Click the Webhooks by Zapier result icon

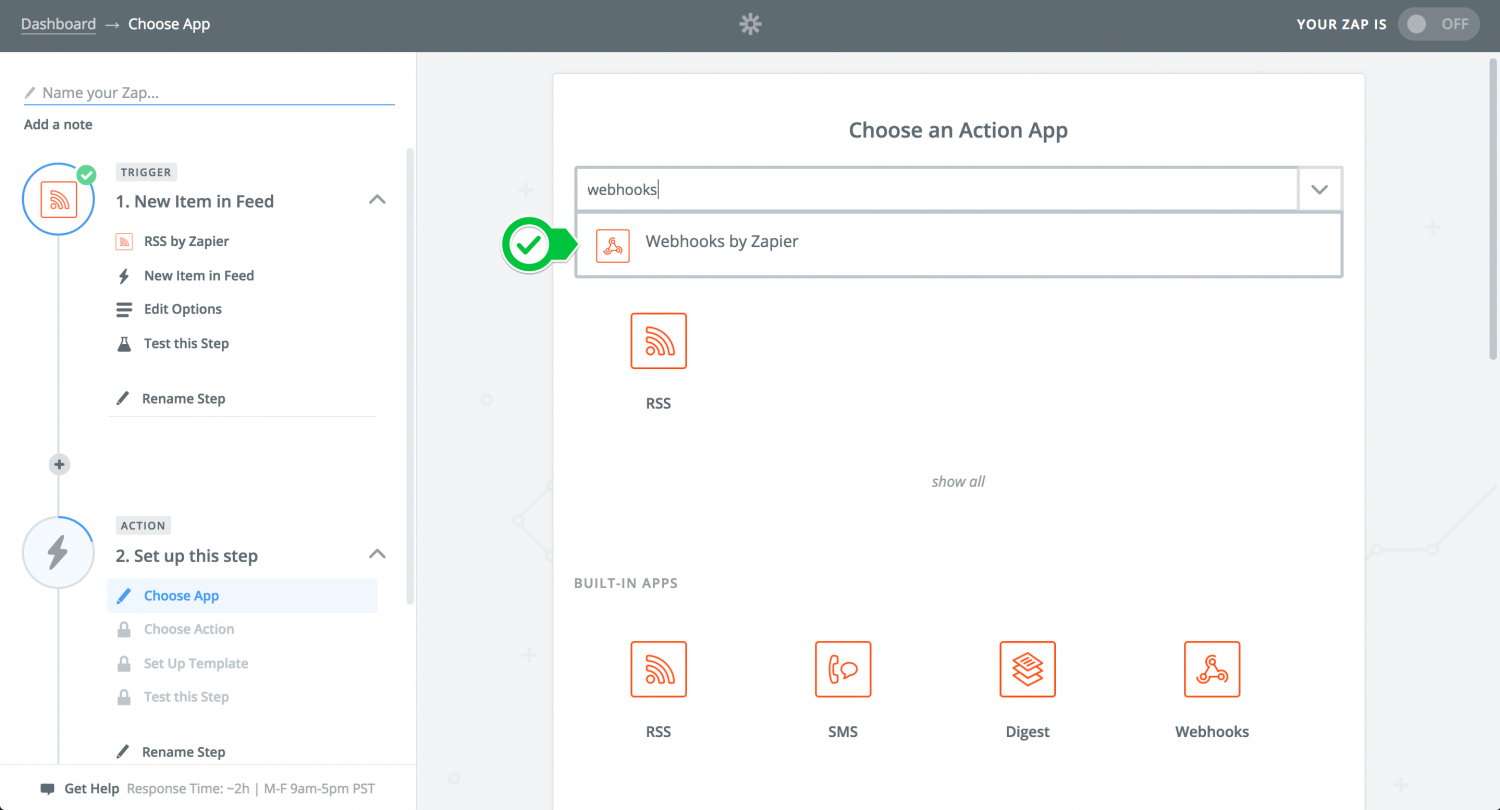coord(612,245)
